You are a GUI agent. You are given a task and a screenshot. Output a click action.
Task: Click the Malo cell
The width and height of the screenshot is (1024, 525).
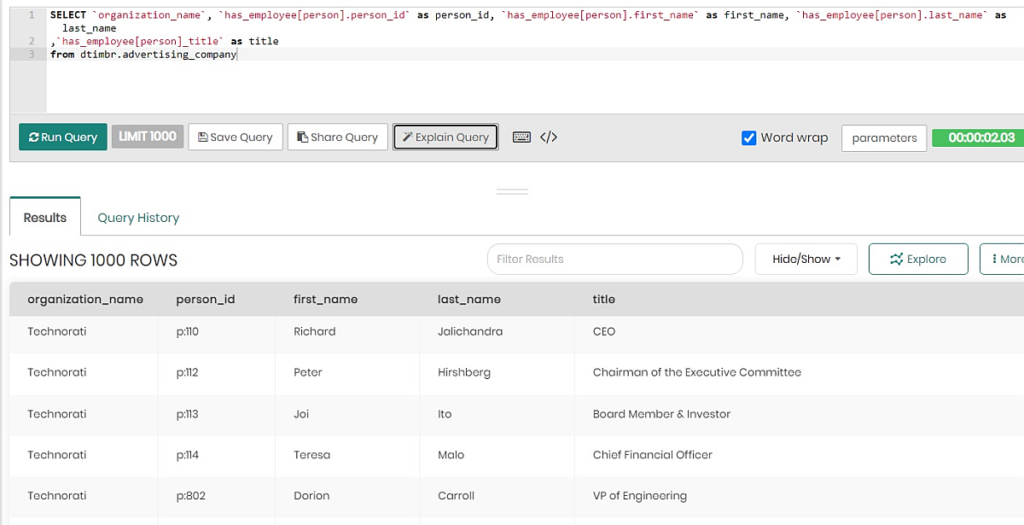(496, 455)
